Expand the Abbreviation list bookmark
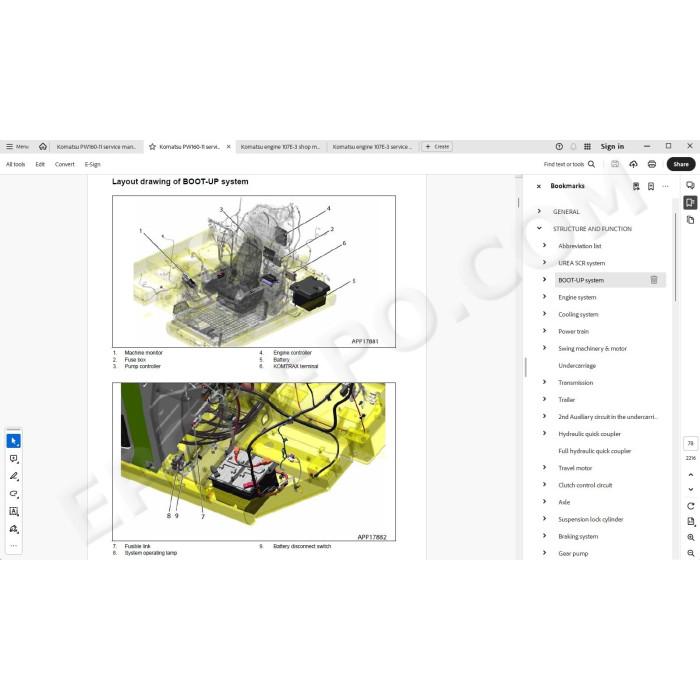This screenshot has height=700, width=700. click(x=544, y=245)
